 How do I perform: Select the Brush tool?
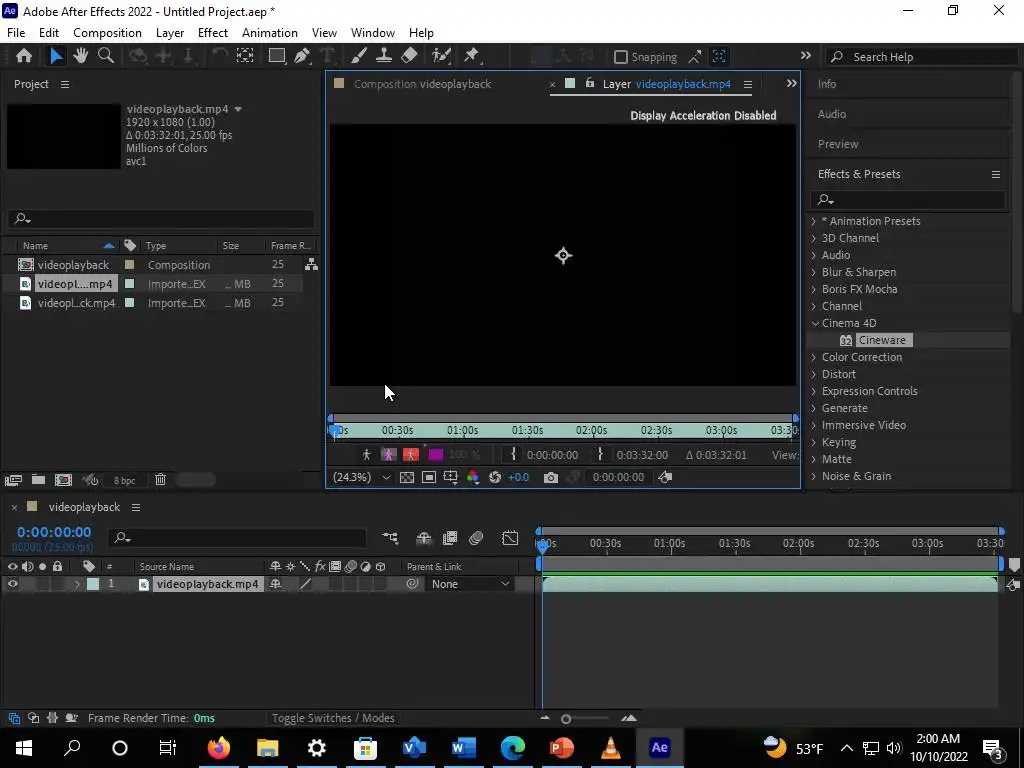point(359,56)
